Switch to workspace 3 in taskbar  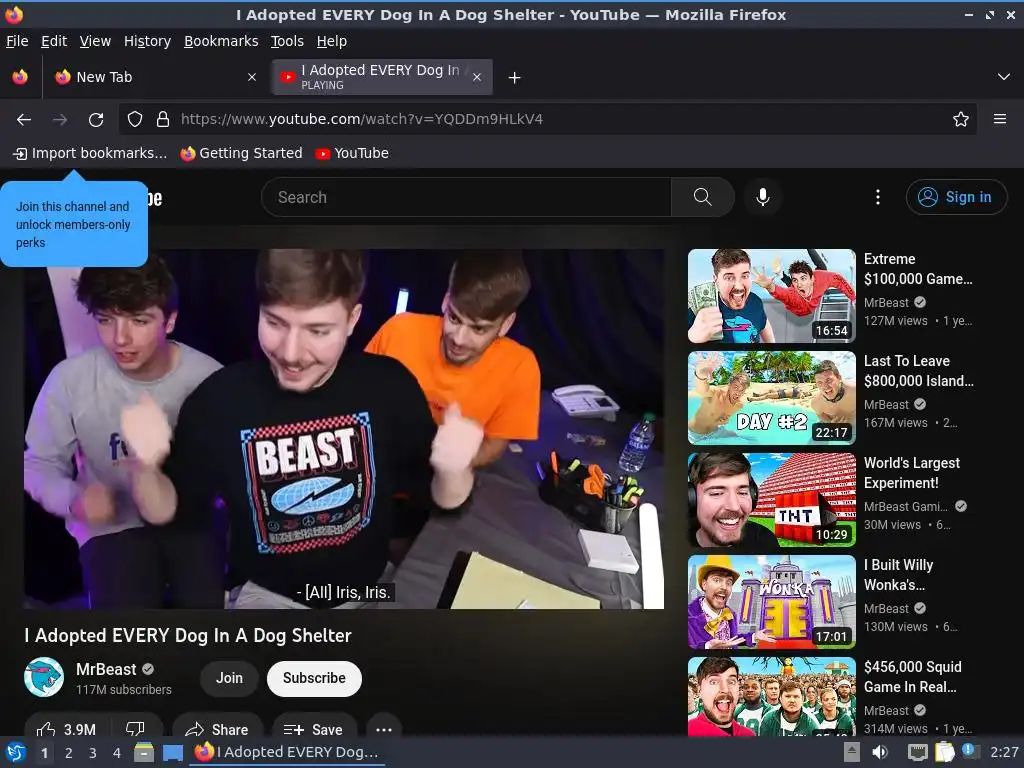click(93, 753)
